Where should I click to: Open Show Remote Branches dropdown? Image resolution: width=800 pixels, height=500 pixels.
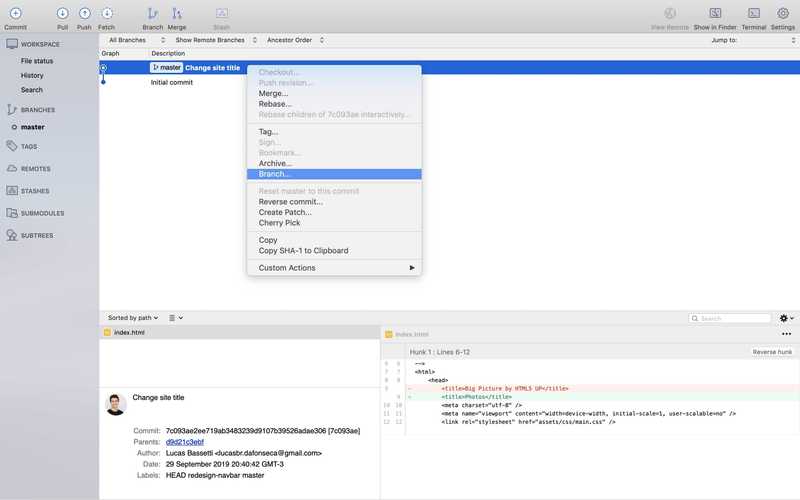pyautogui.click(x=216, y=40)
